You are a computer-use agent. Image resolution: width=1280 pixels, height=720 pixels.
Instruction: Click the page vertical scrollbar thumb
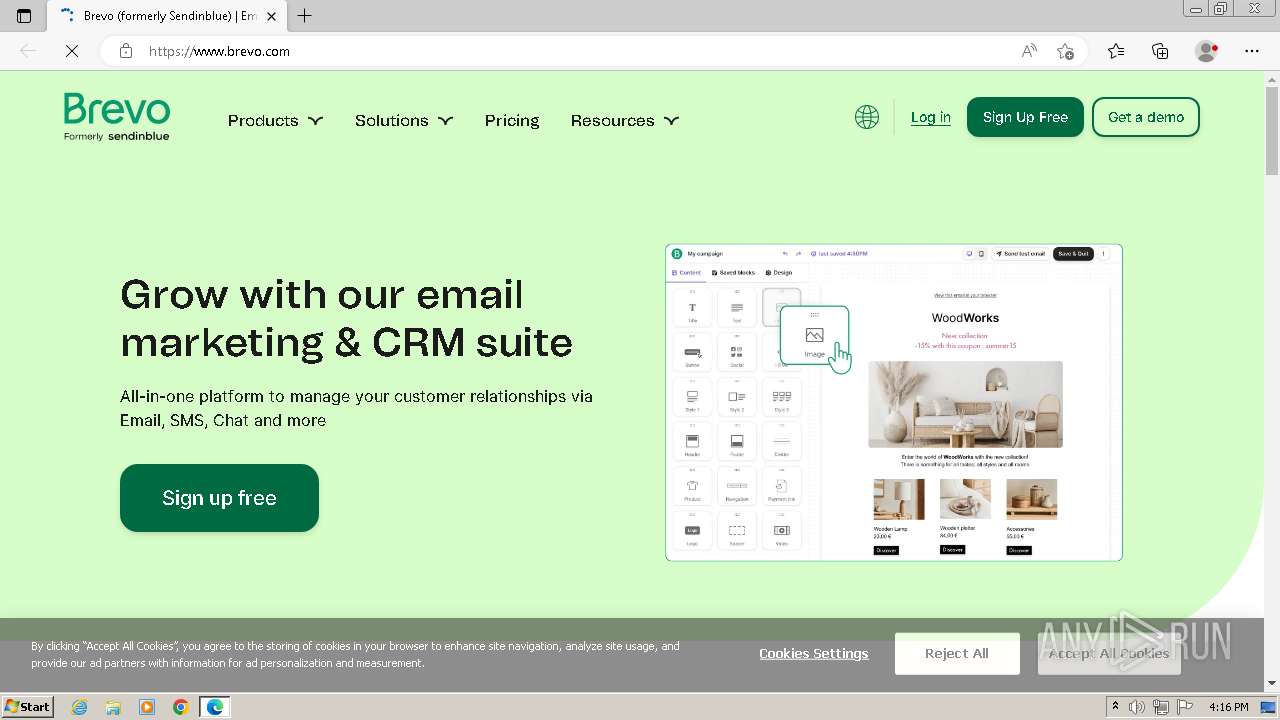coord(1272,130)
